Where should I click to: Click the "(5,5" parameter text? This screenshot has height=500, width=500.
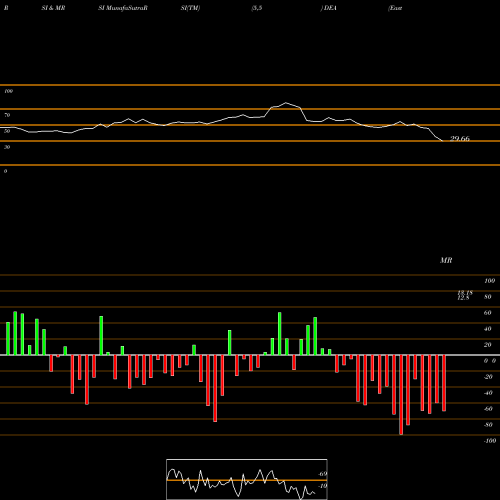point(257,8)
